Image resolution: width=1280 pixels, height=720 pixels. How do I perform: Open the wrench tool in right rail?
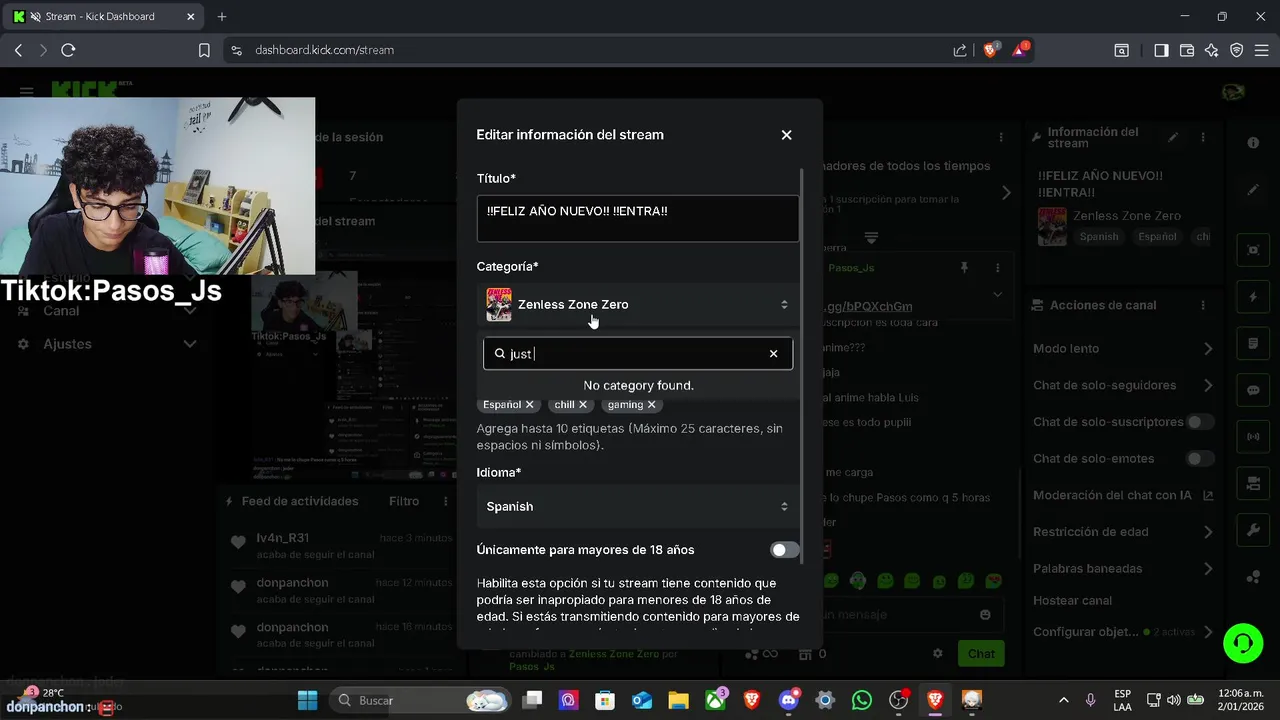1253,530
